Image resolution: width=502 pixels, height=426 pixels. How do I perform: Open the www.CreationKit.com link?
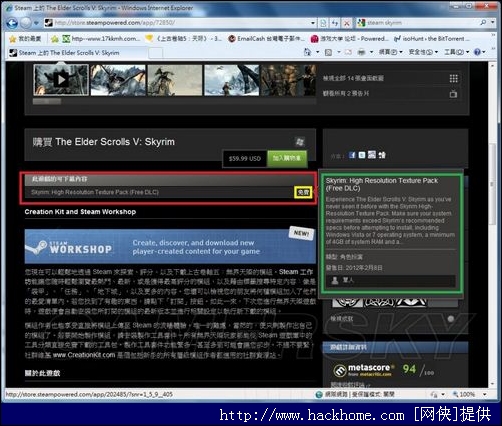point(84,355)
